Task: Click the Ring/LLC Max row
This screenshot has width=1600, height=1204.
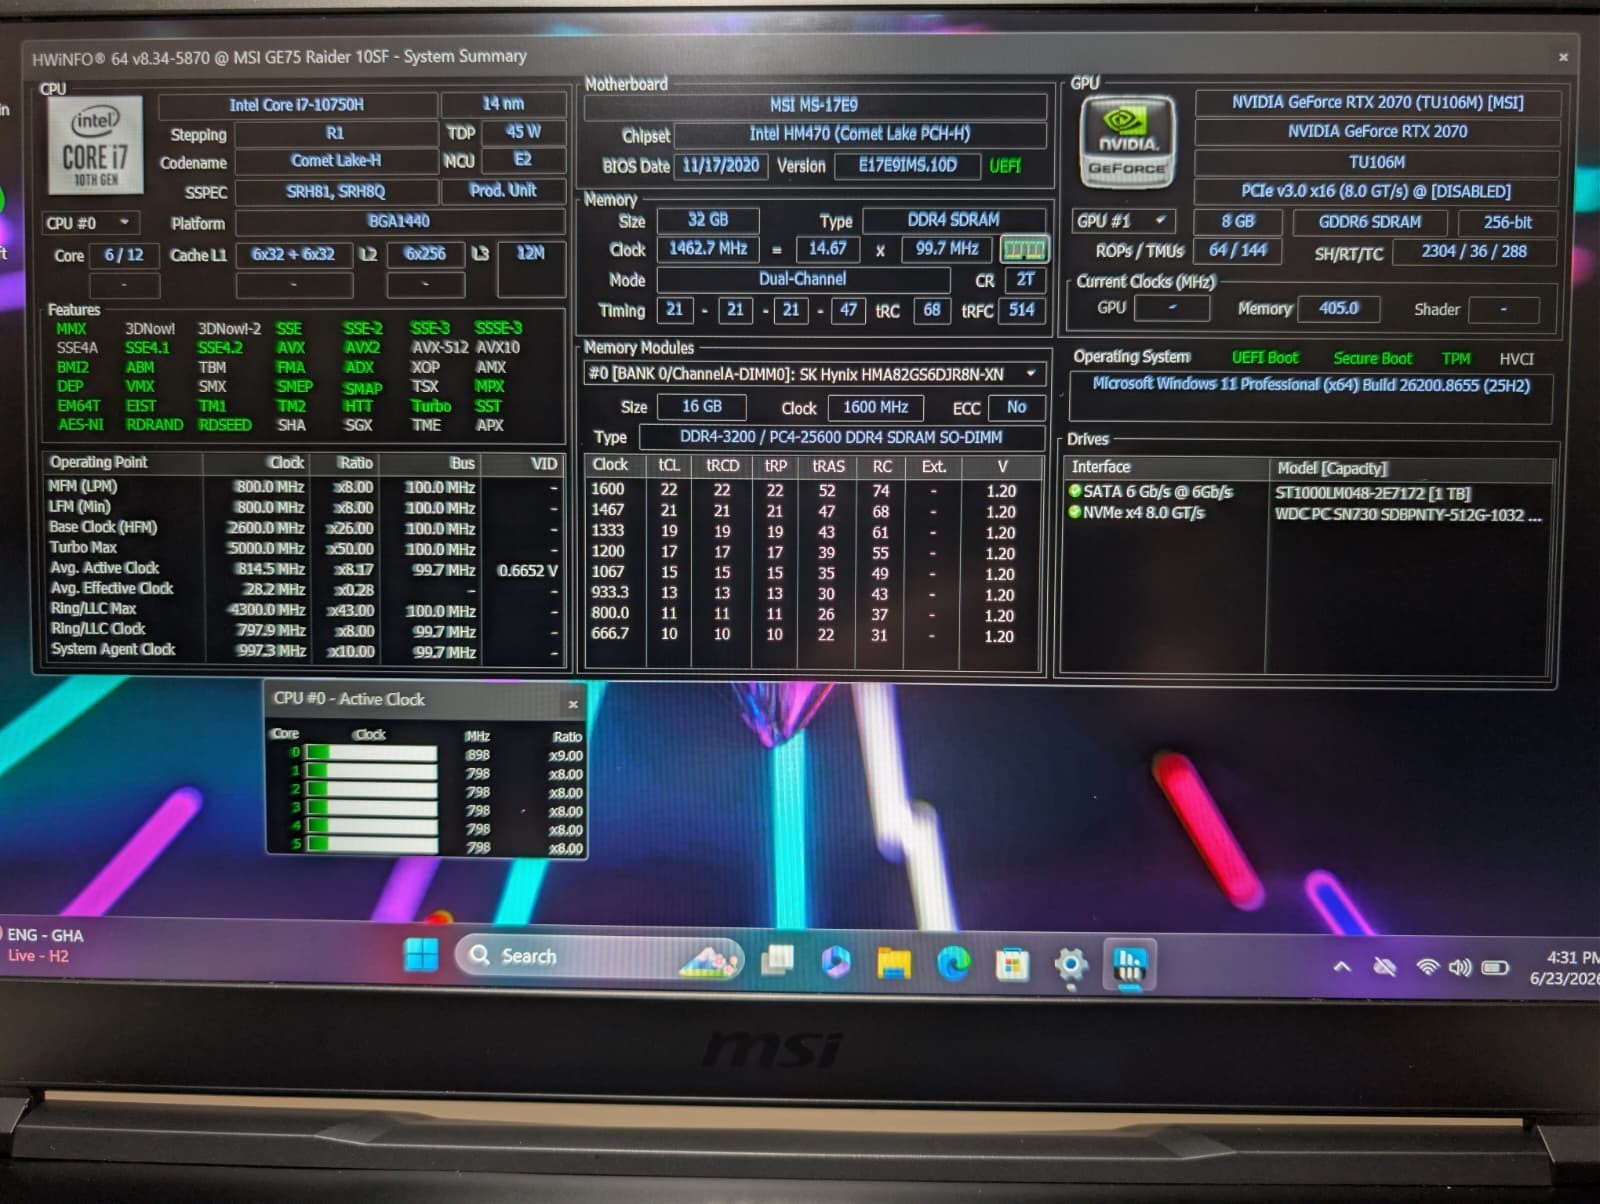Action: (x=304, y=609)
